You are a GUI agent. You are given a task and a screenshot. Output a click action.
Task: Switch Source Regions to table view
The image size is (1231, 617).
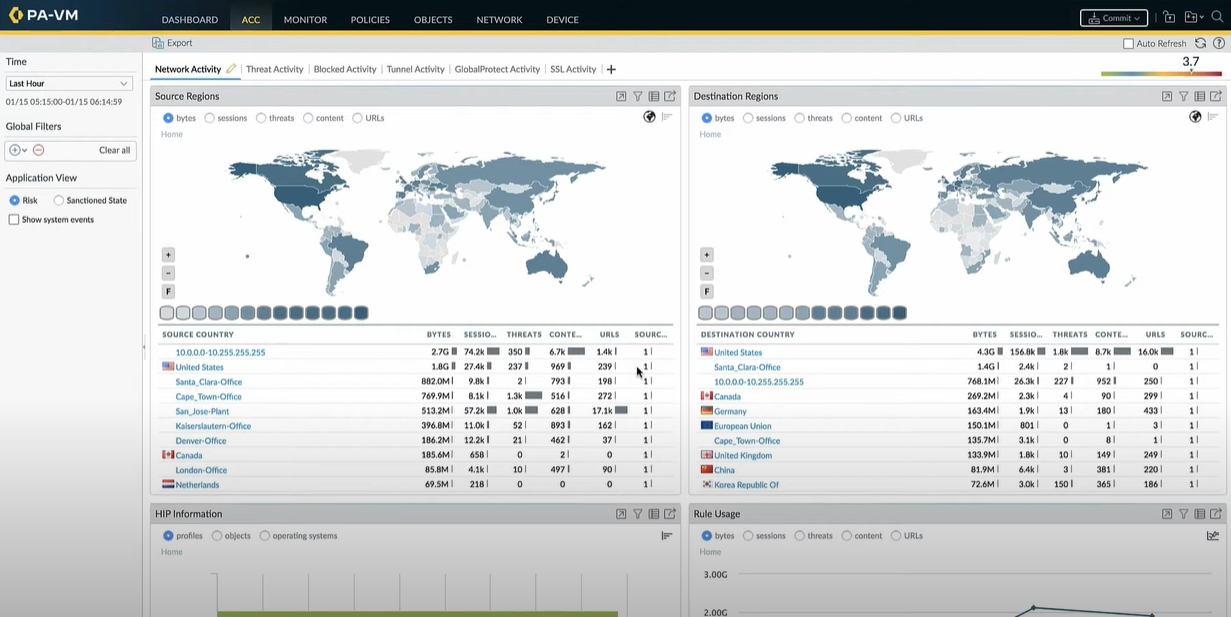[x=653, y=96]
